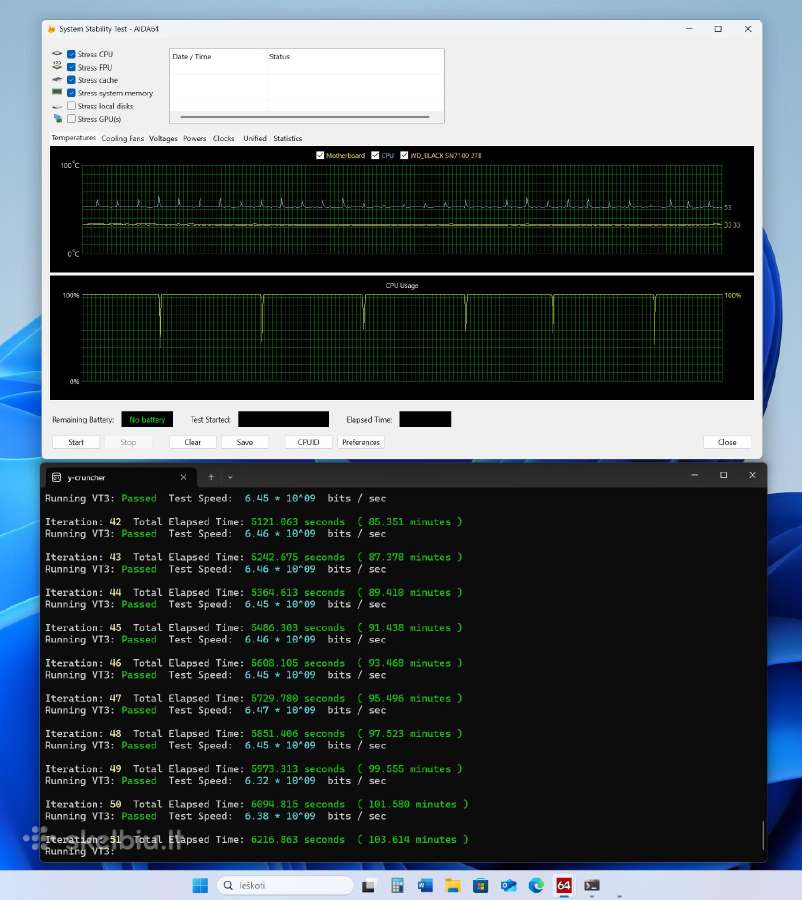Toggle the Stress CPU checkbox

(71, 54)
